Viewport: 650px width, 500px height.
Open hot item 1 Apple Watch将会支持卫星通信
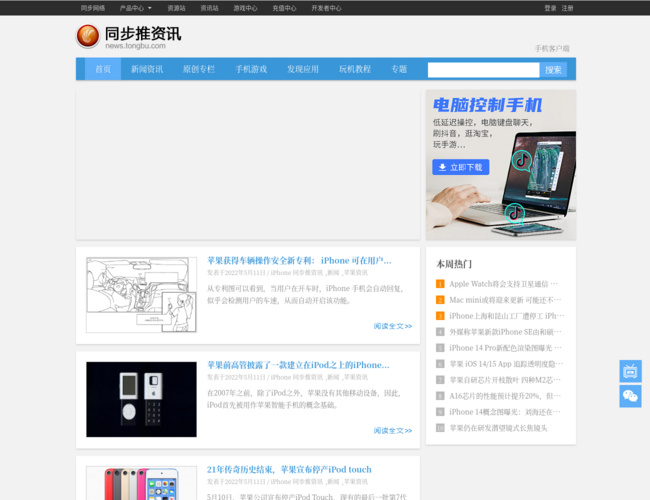[x=503, y=284]
